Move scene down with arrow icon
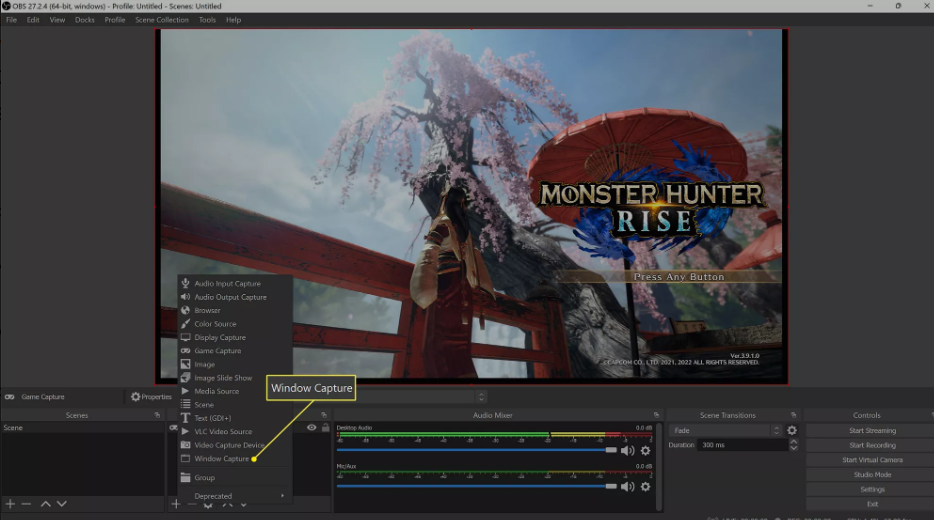934x520 pixels. click(61, 504)
